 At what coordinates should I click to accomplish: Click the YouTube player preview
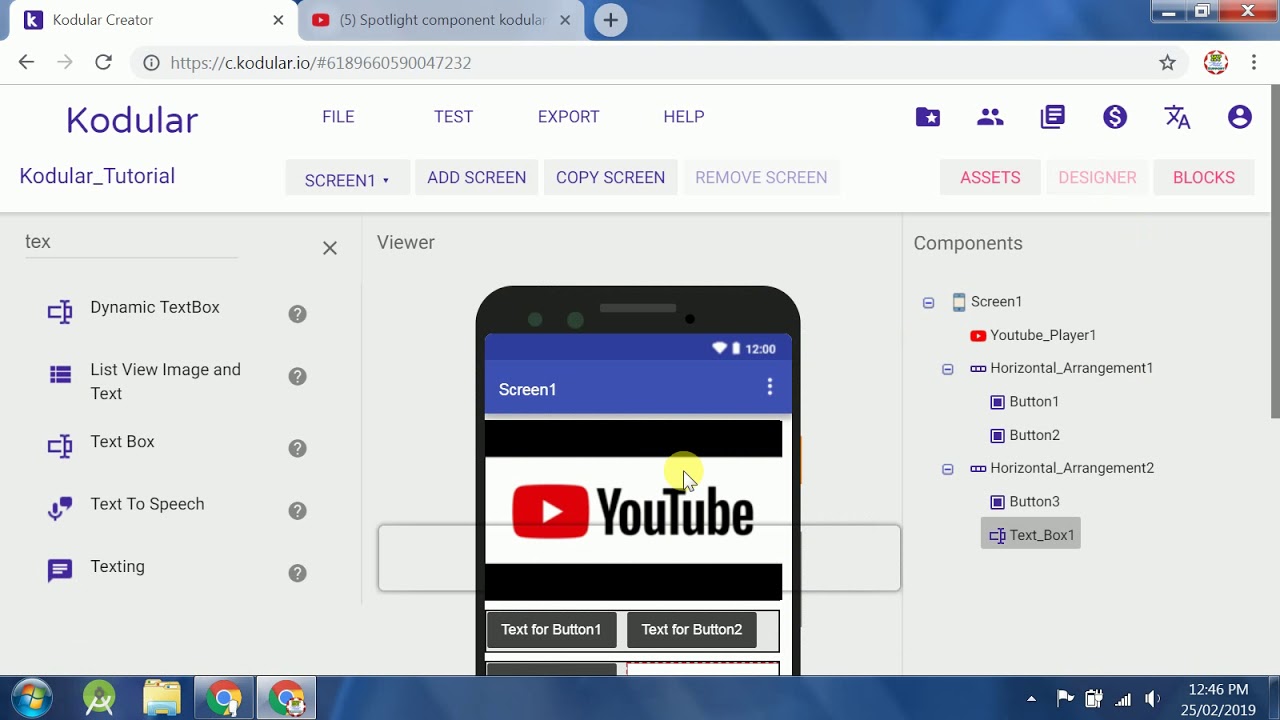tap(633, 511)
